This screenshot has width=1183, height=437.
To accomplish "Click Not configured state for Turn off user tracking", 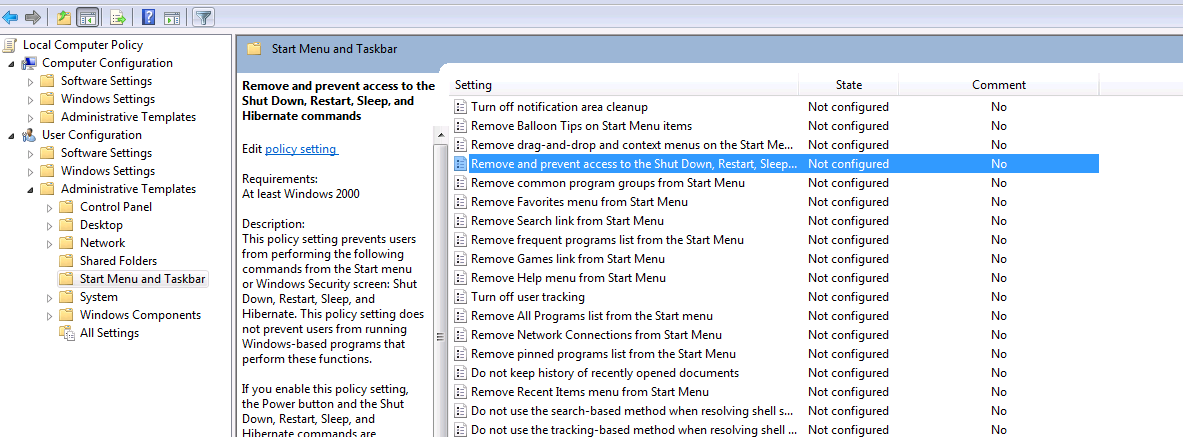I will point(848,297).
